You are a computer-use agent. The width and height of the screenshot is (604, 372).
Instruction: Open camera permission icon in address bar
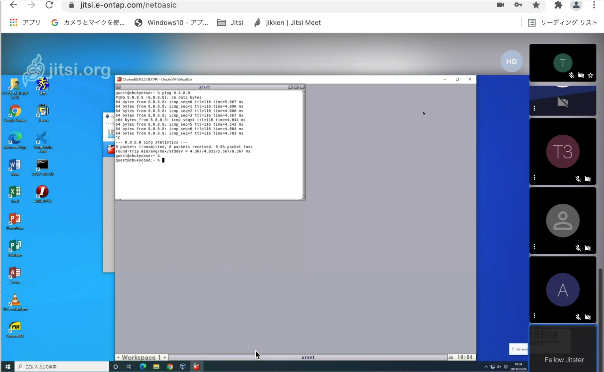[500, 5]
